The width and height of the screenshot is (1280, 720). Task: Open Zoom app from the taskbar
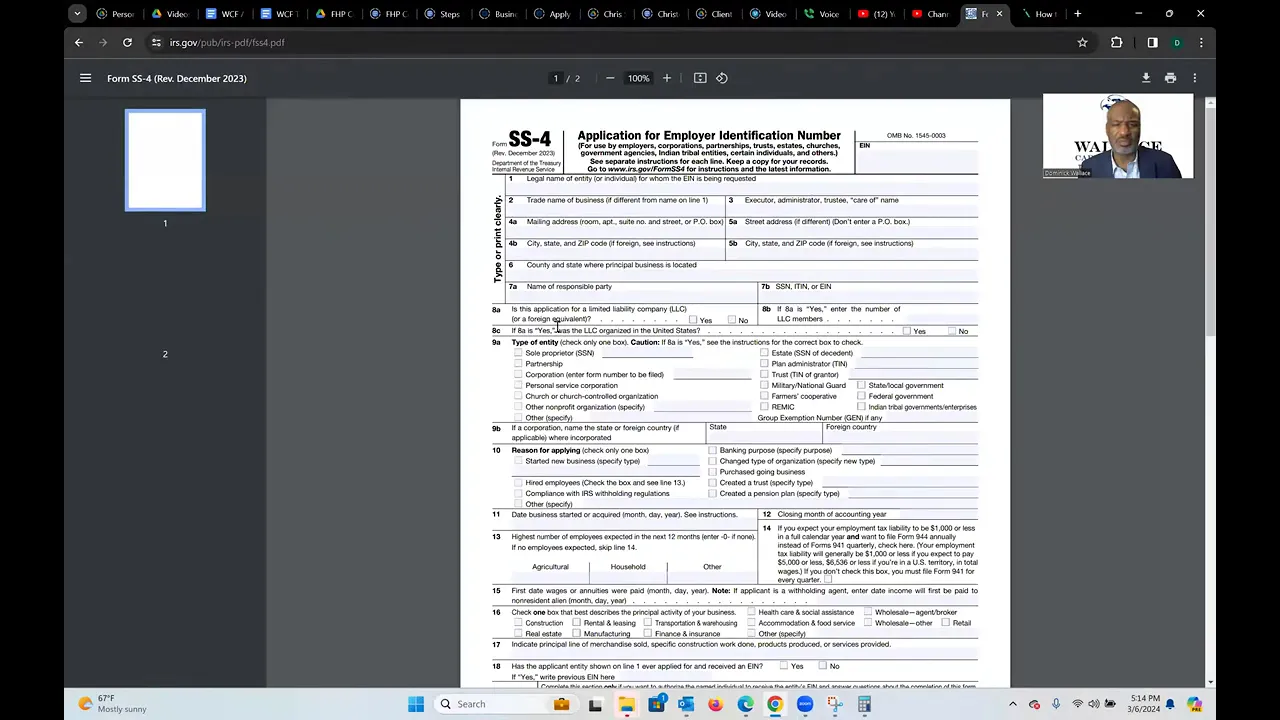805,704
